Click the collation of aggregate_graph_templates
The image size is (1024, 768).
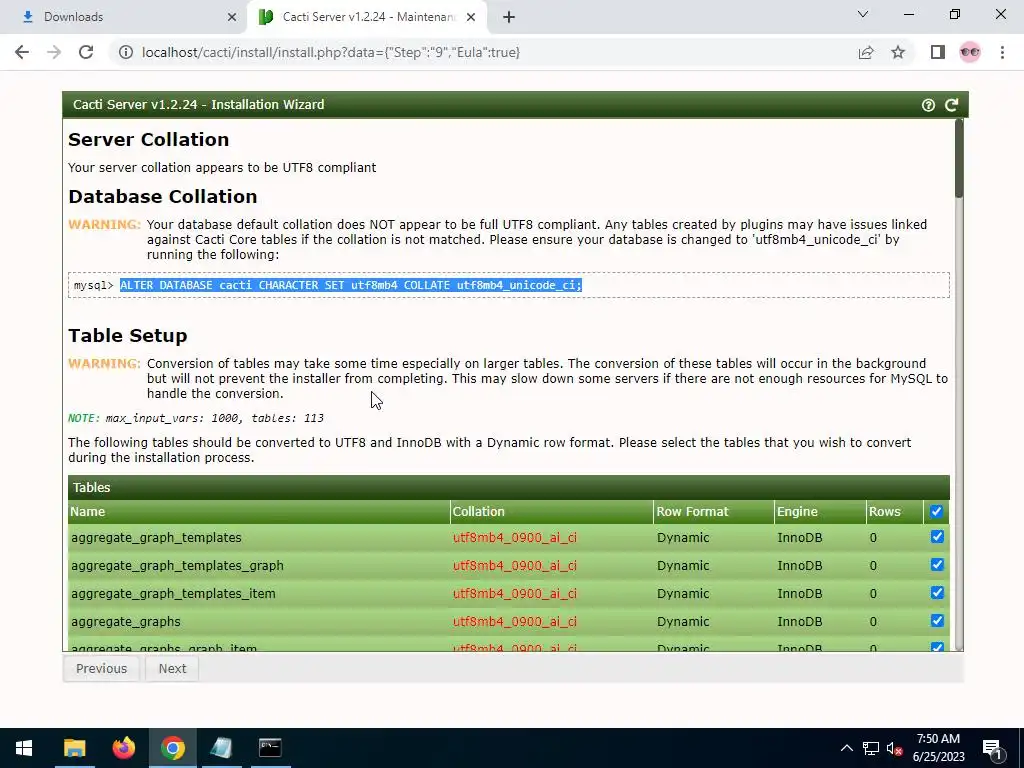point(515,537)
